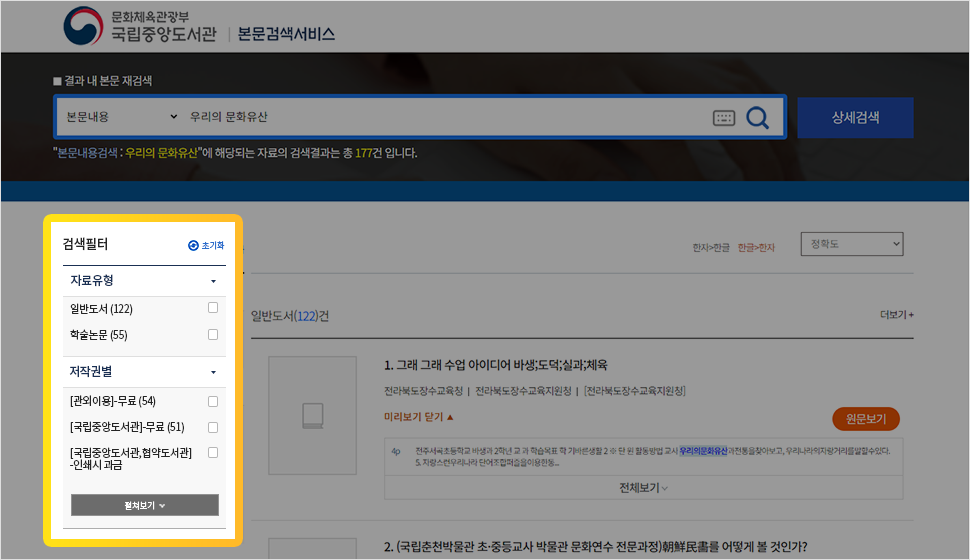
Task: Enable the [국립중앙도서관]-무료 (51) checkbox
Action: 213,427
